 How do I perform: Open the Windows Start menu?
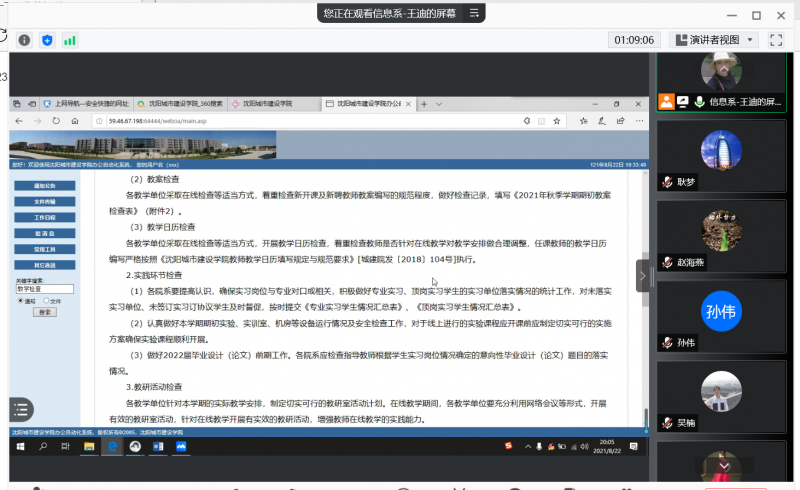pos(20,446)
